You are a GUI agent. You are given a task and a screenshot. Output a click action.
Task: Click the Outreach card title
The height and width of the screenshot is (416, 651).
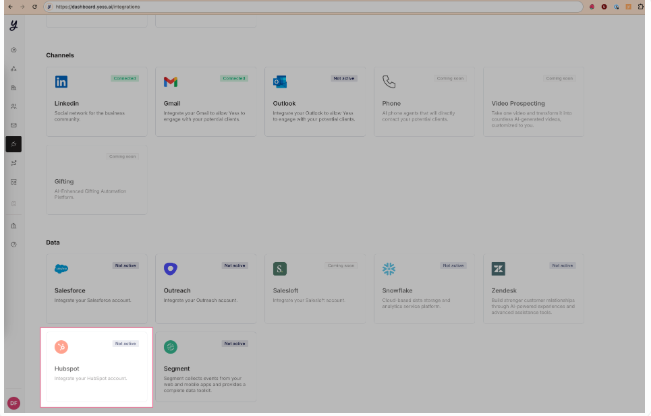click(177, 291)
